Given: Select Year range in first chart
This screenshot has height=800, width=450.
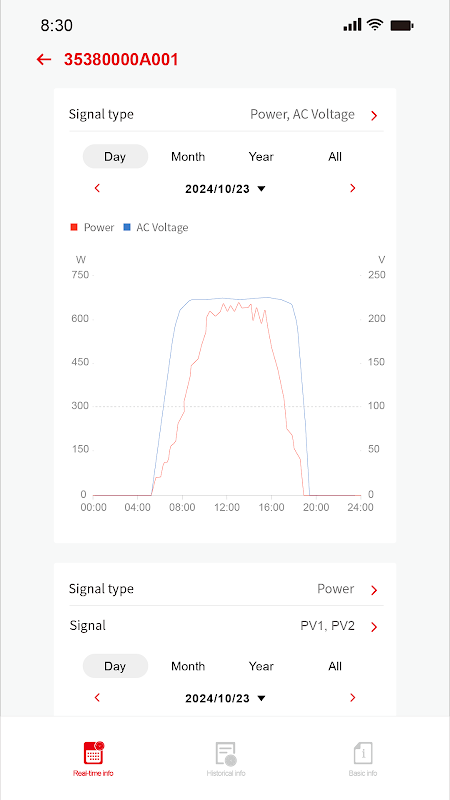Looking at the screenshot, I should click(x=261, y=156).
